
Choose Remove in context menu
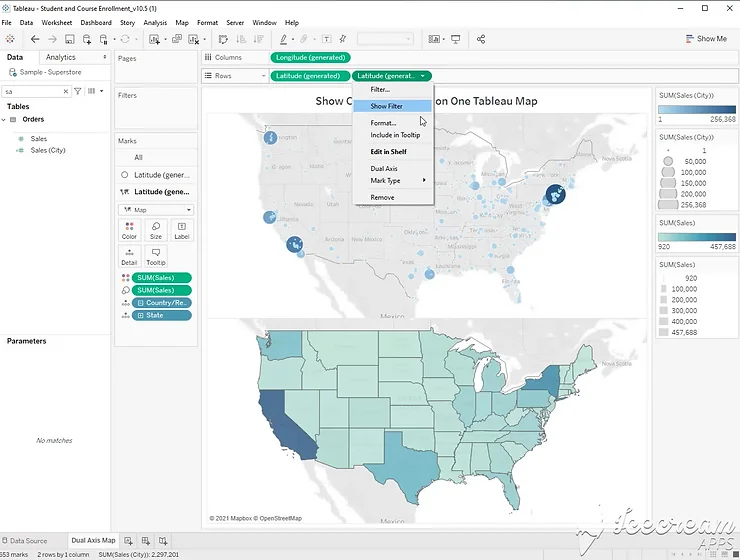coord(392,197)
